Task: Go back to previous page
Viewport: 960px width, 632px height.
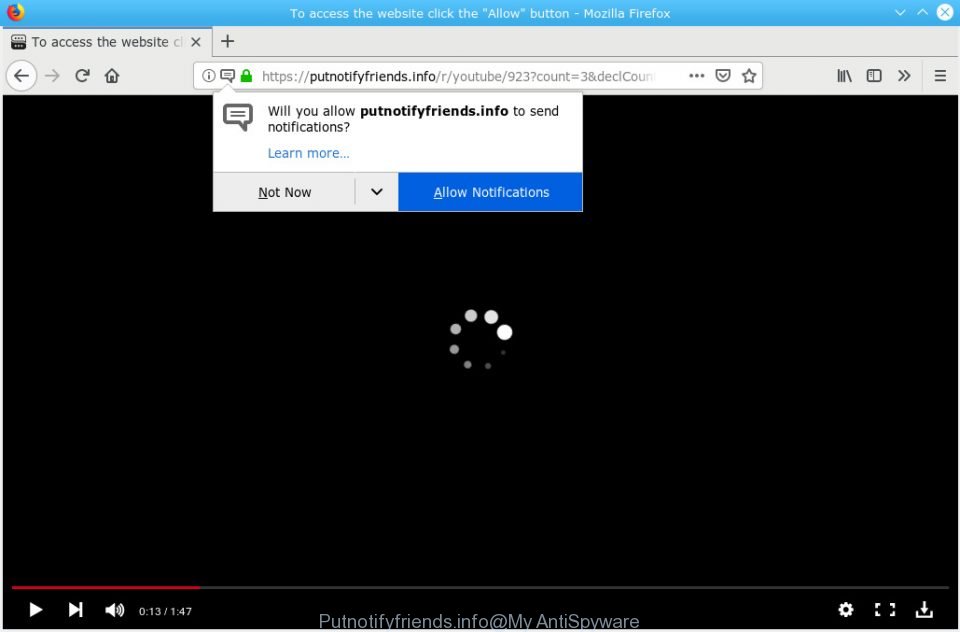Action: pos(21,76)
